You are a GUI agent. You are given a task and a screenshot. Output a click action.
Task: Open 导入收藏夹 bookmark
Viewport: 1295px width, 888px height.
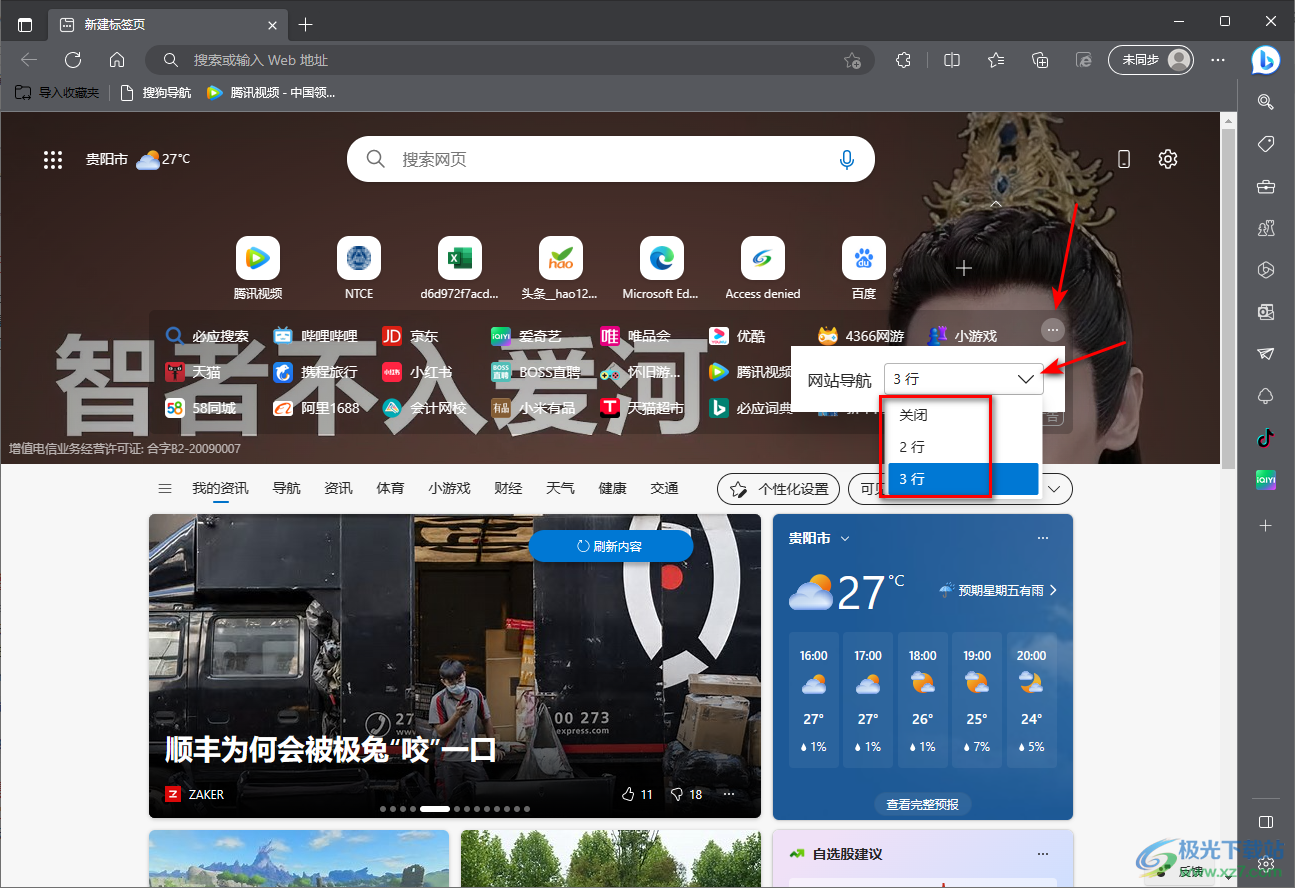[x=57, y=92]
